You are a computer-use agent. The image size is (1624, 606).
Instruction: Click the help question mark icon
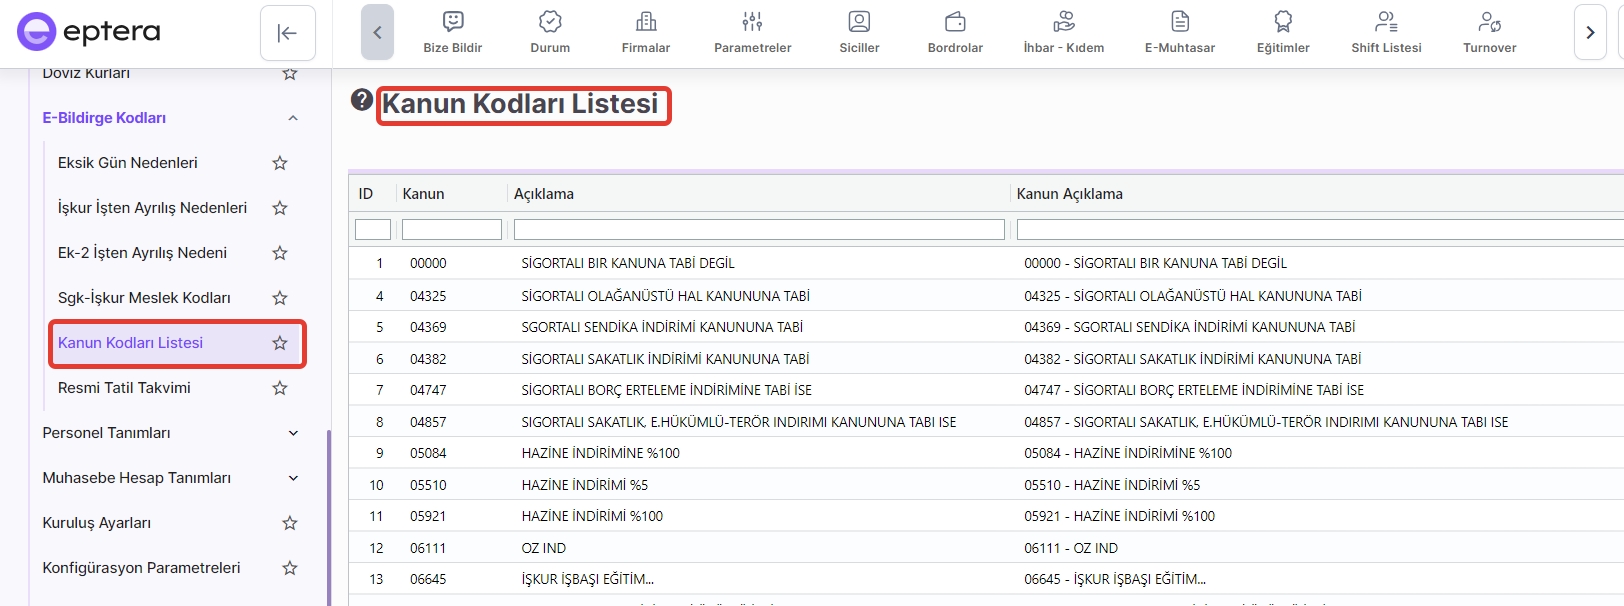(362, 100)
